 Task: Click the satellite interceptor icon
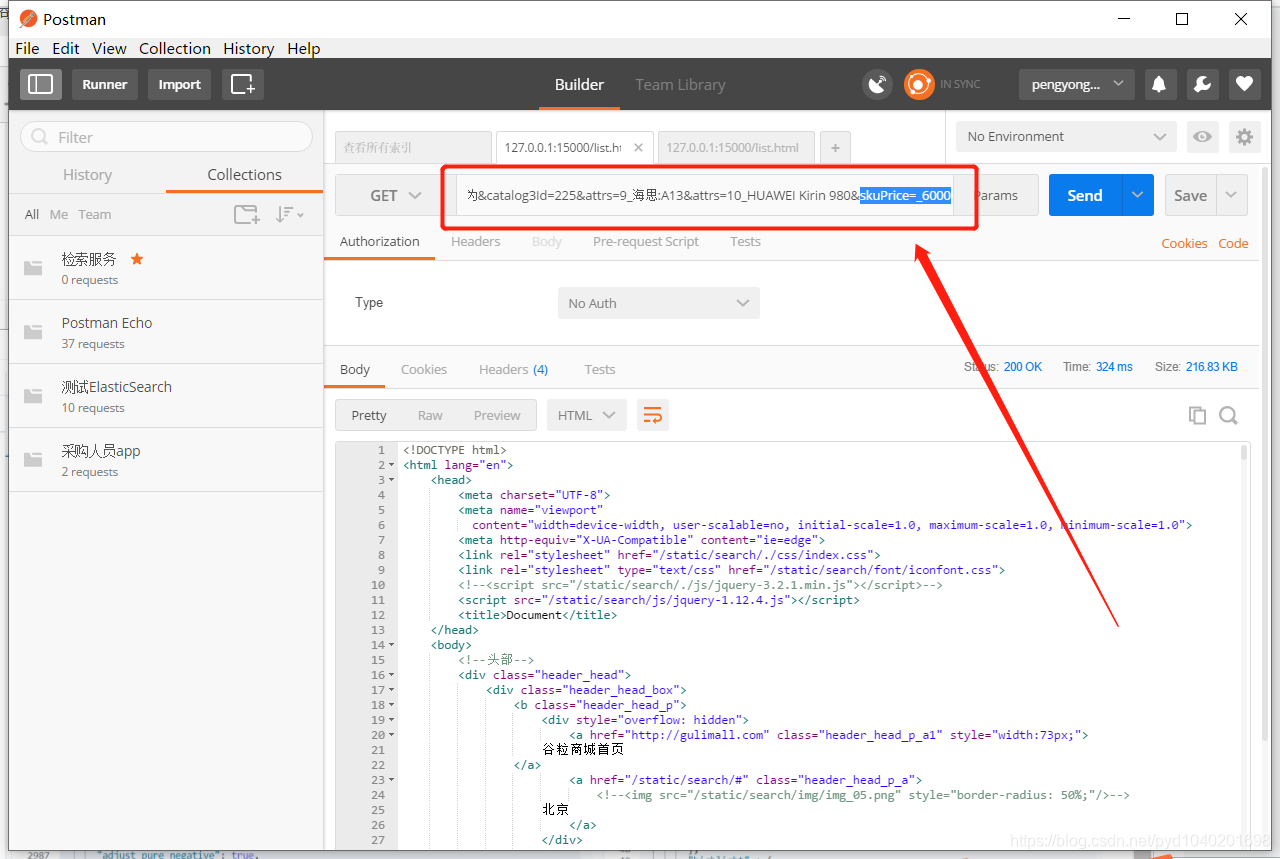(x=877, y=85)
